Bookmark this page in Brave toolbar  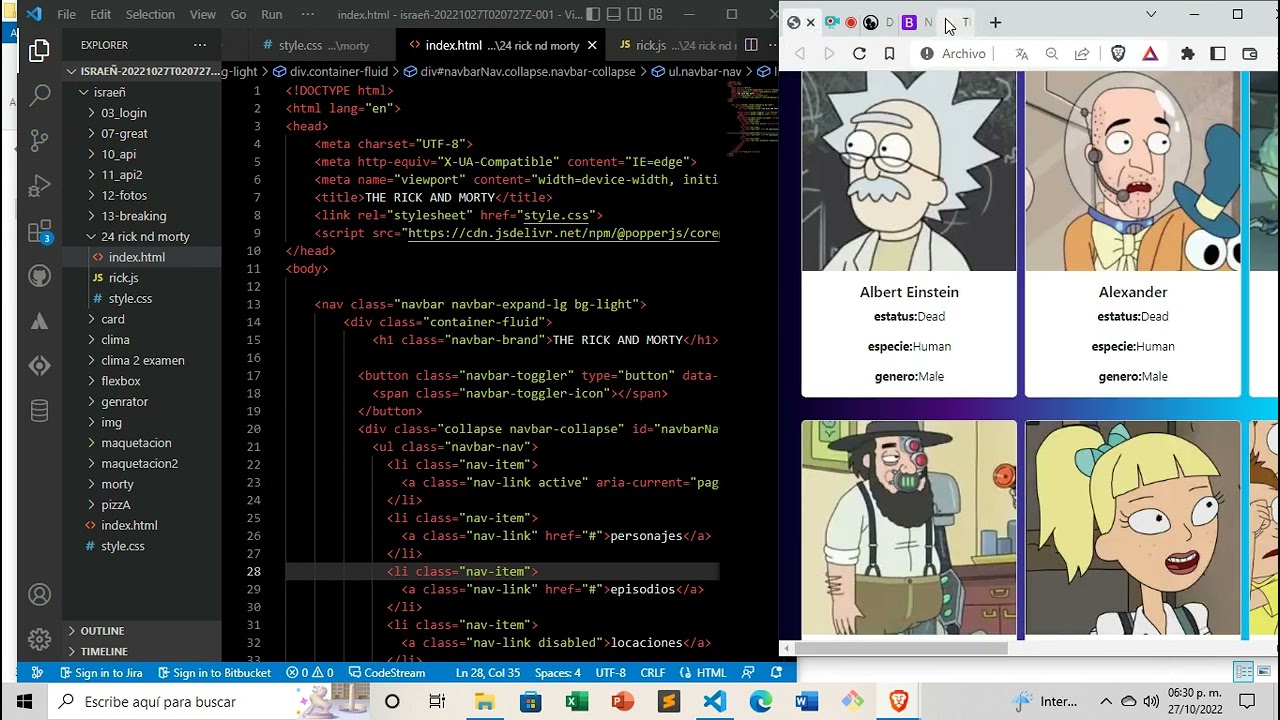point(889,54)
